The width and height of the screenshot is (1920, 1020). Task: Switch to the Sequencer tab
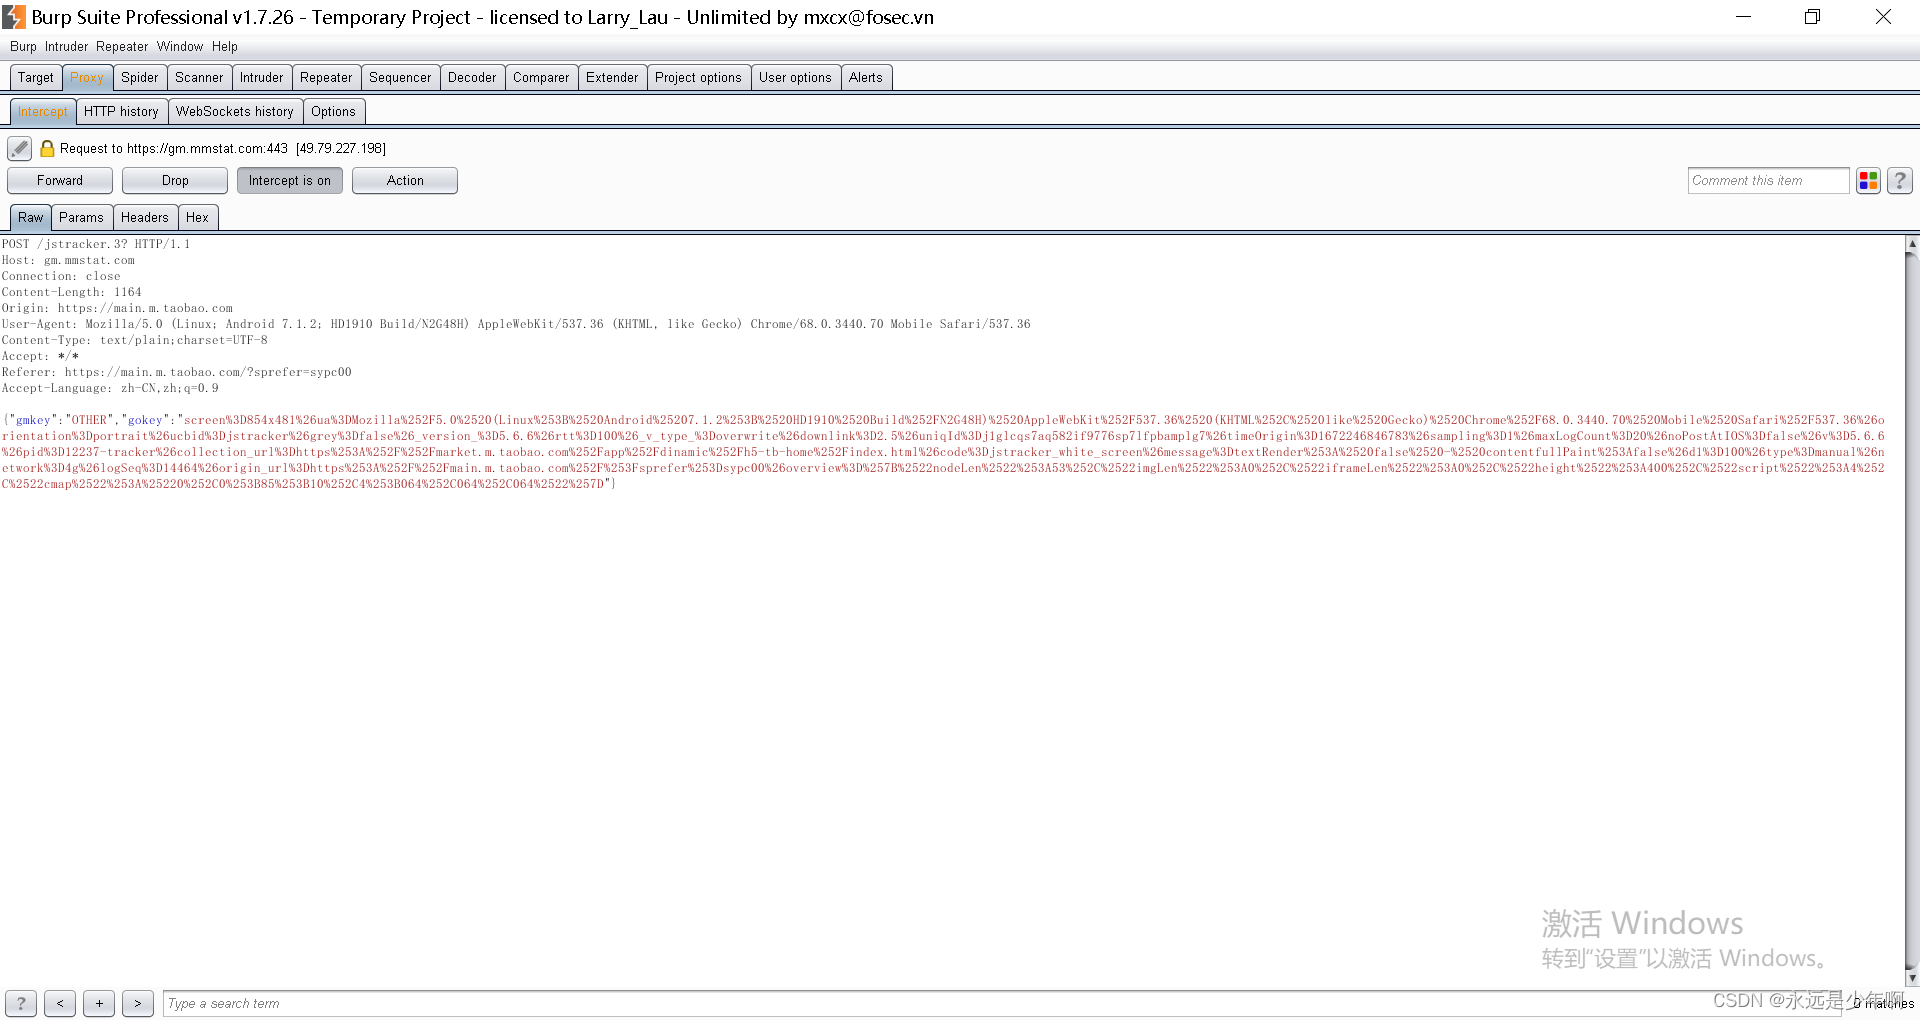pos(400,78)
